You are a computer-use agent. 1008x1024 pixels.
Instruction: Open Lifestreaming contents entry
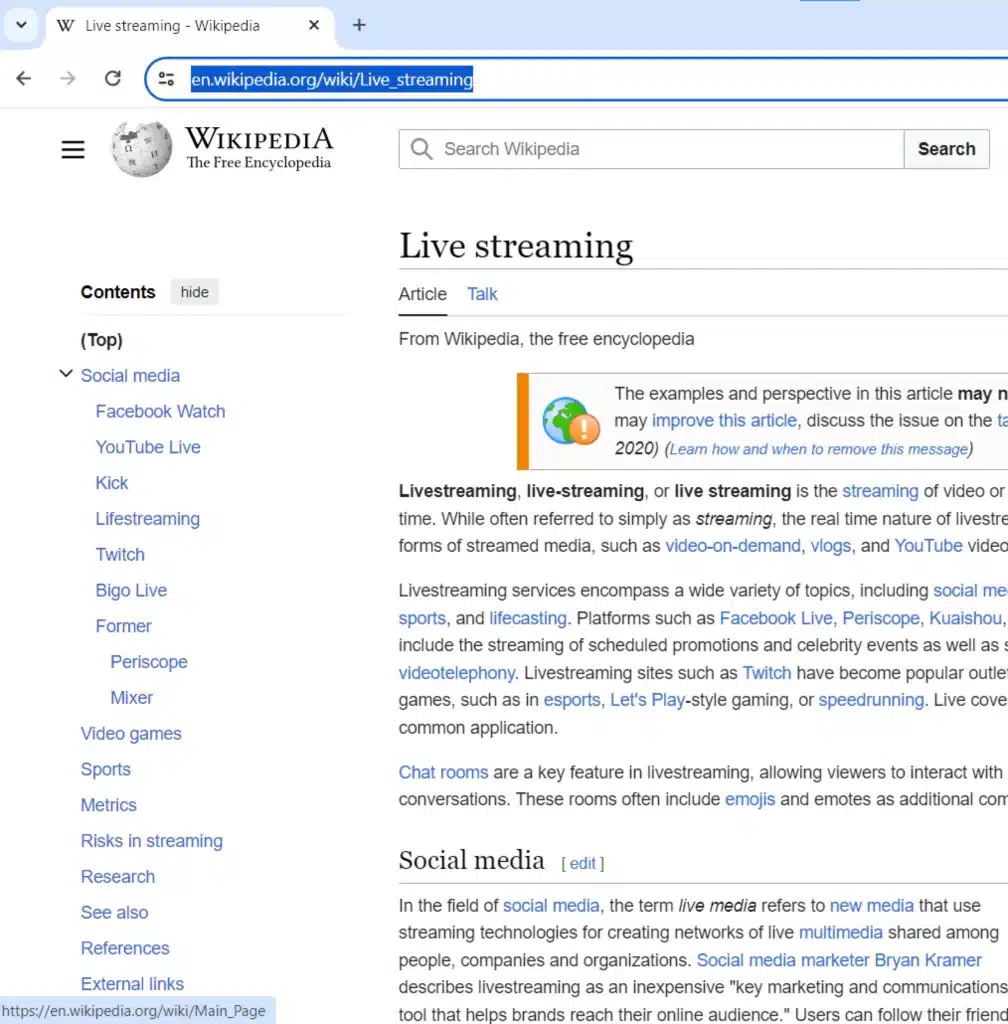pos(148,519)
